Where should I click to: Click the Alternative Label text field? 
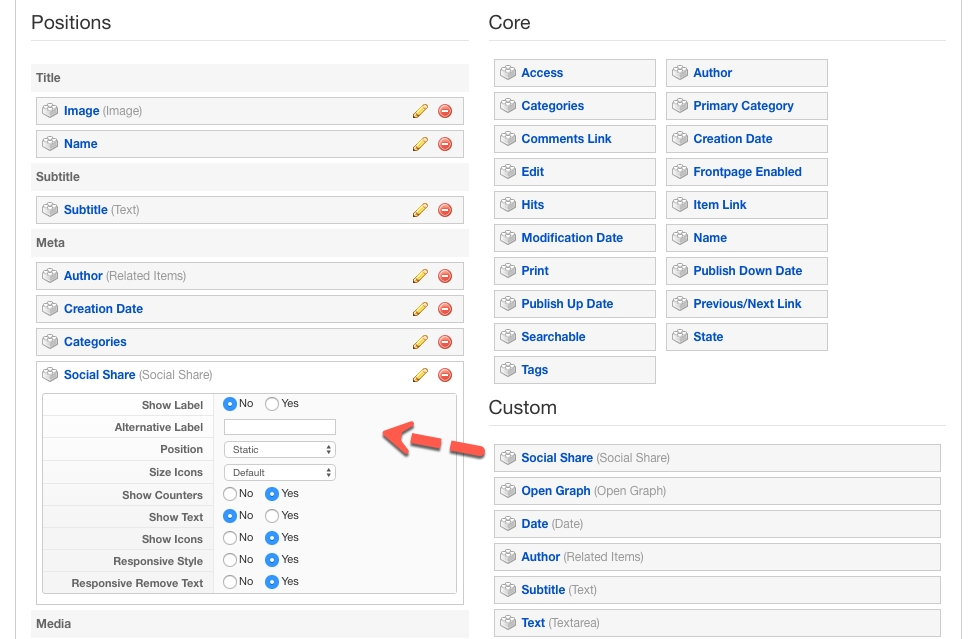click(x=279, y=427)
